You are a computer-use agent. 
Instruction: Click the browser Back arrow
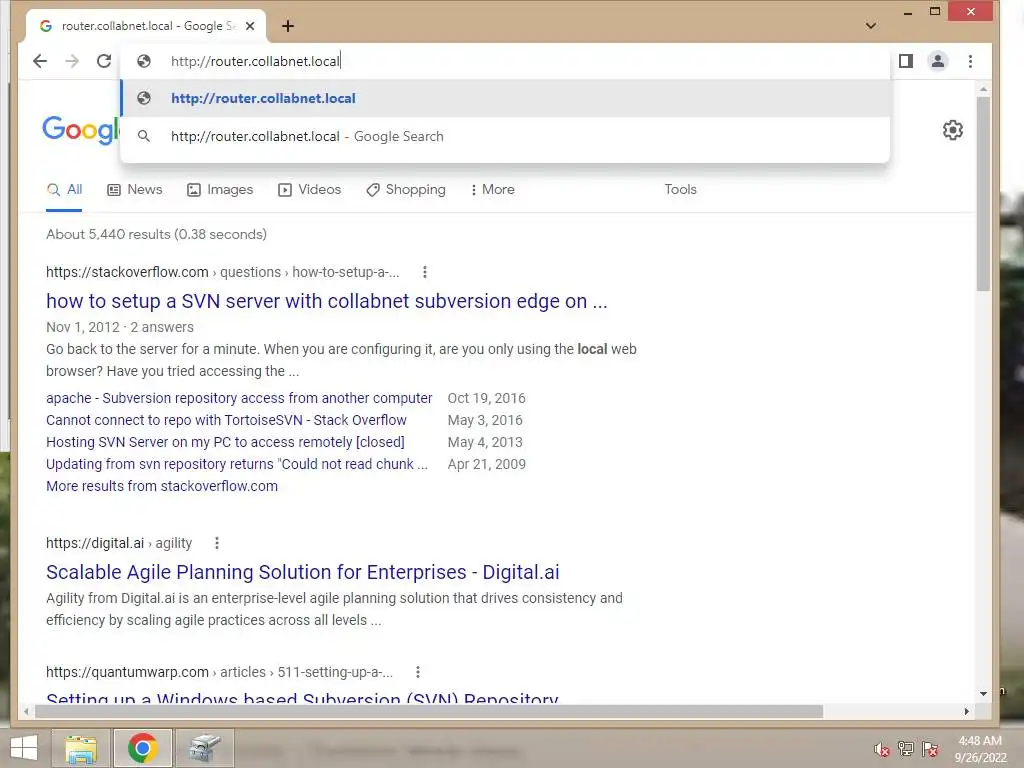(40, 61)
